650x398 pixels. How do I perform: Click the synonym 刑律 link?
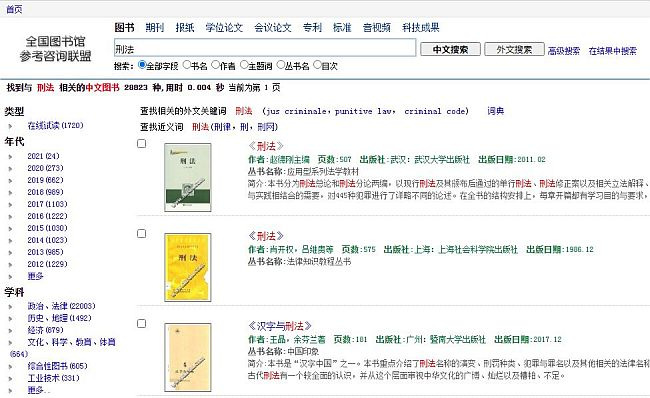223,127
